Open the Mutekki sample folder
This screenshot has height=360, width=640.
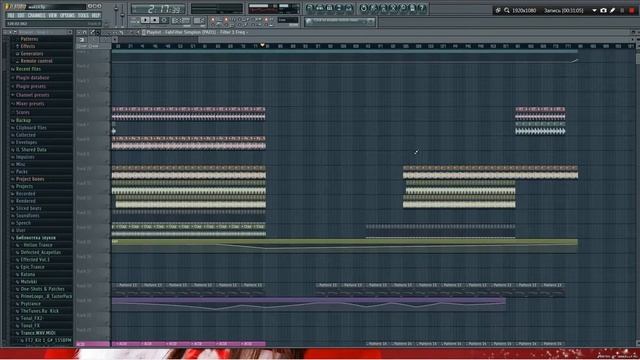click(29, 282)
